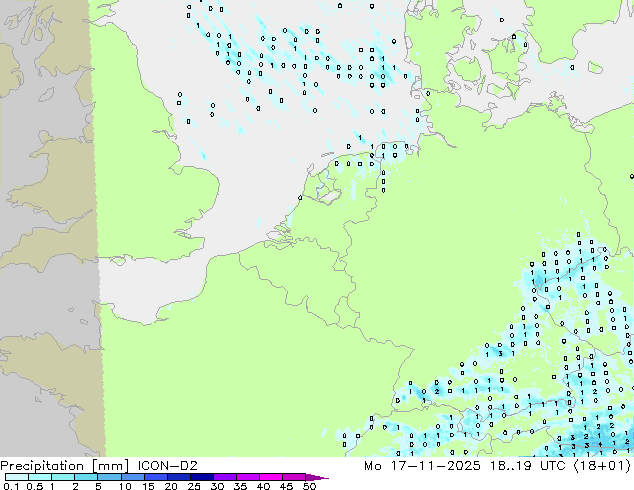Click the '10' legend value label
Image resolution: width=634 pixels, height=490 pixels.
click(125, 486)
